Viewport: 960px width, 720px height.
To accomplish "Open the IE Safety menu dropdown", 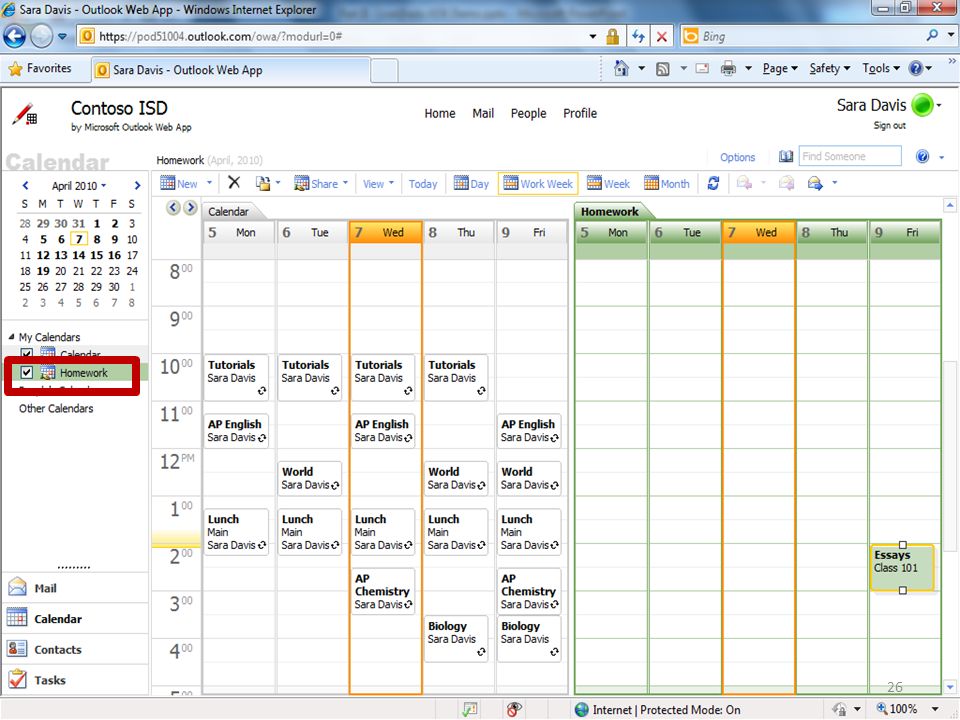I will click(830, 69).
